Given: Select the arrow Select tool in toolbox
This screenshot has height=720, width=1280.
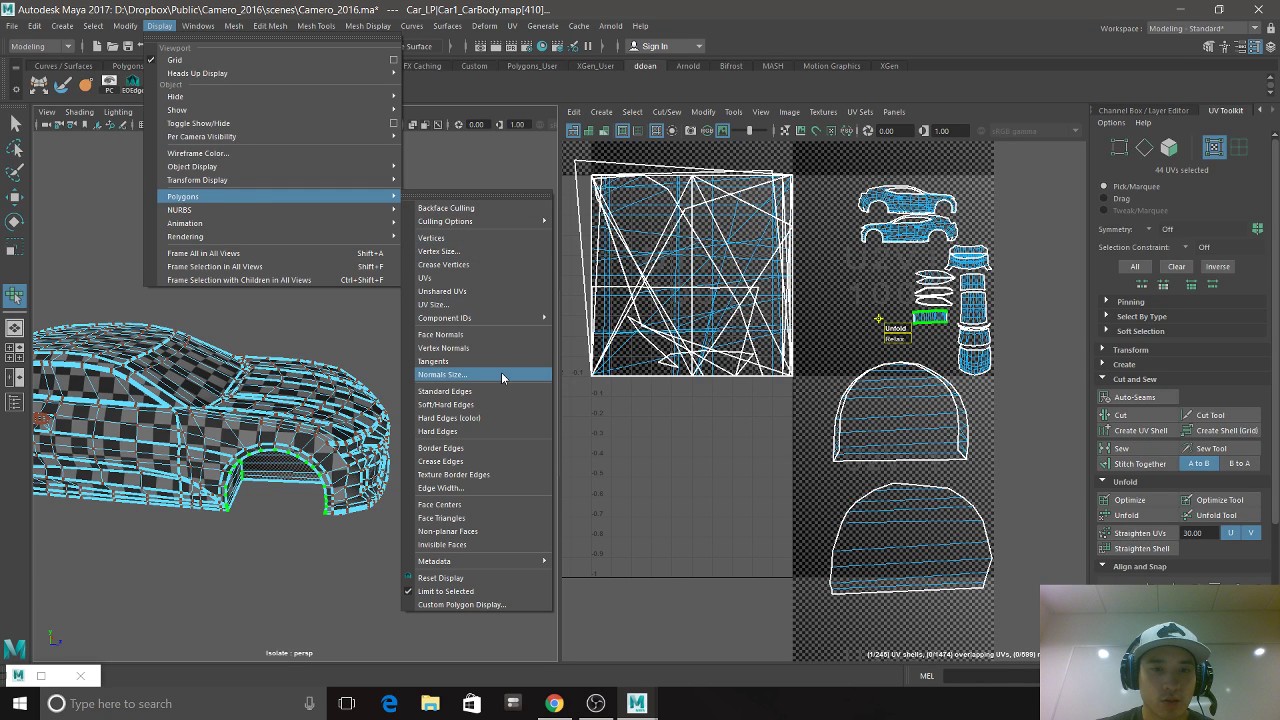Looking at the screenshot, I should 15,123.
